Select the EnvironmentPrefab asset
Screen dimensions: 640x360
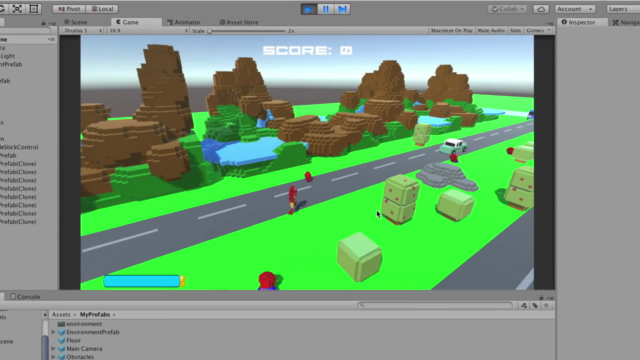point(93,332)
